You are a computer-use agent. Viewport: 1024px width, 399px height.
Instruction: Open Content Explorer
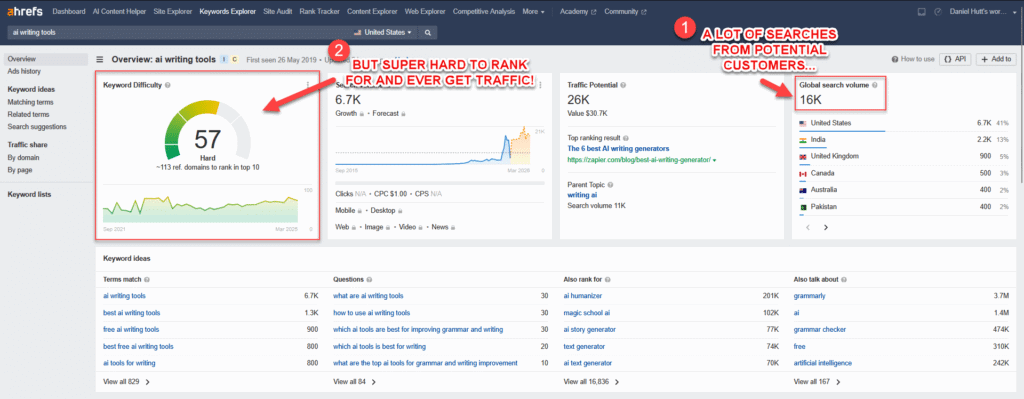[x=373, y=12]
